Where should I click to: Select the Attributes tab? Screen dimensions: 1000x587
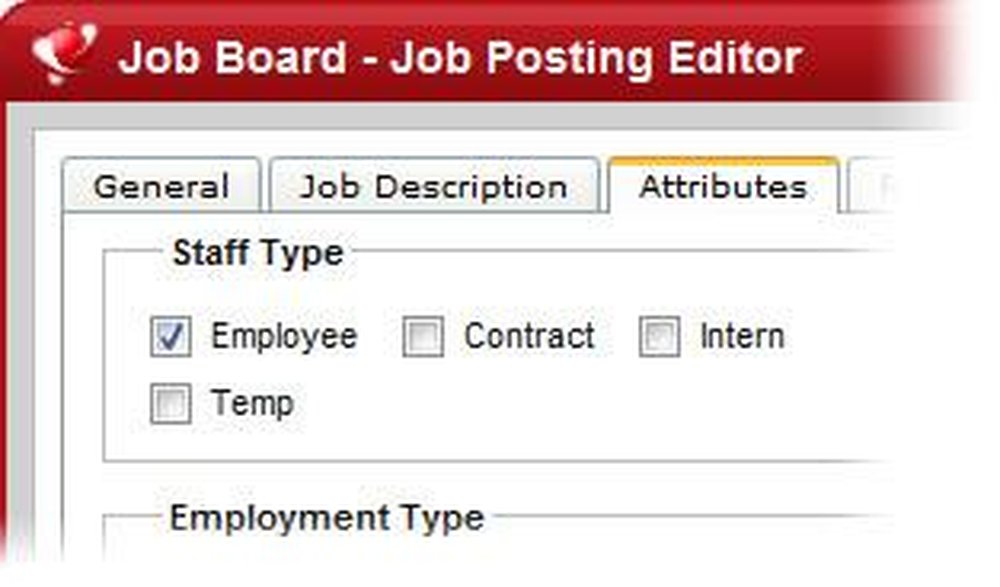[723, 186]
